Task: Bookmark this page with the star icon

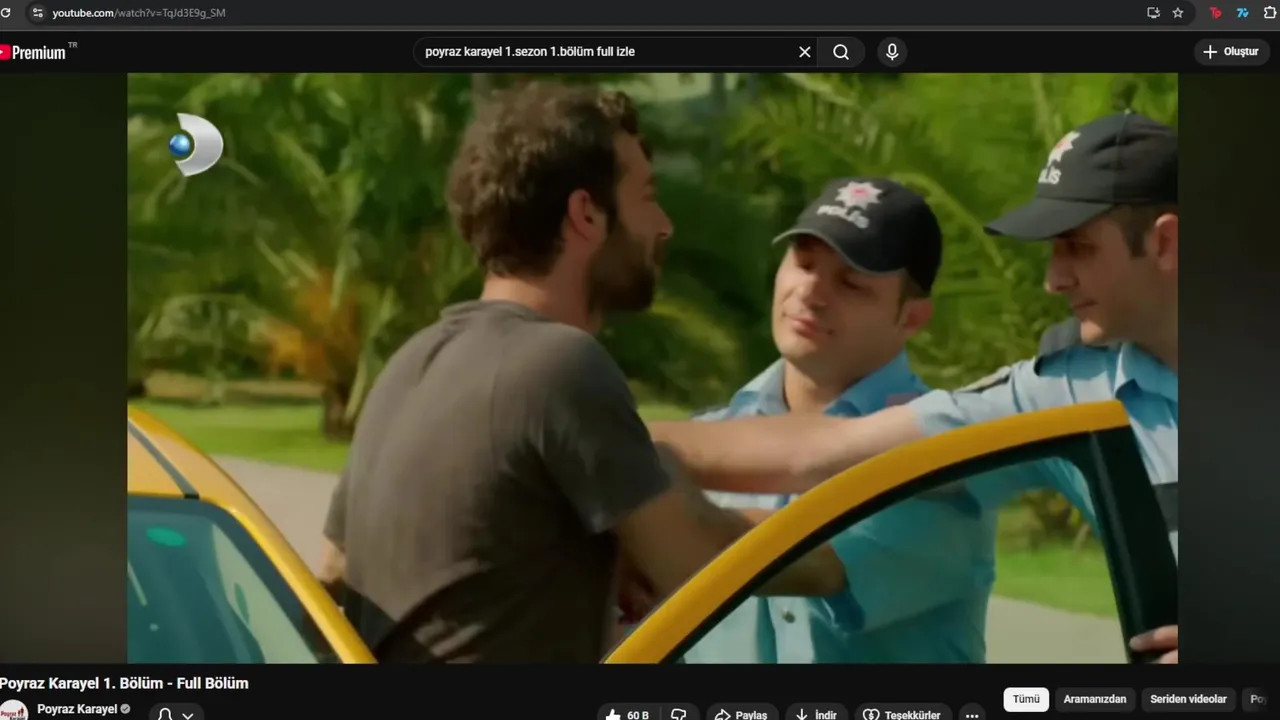Action: click(1178, 13)
